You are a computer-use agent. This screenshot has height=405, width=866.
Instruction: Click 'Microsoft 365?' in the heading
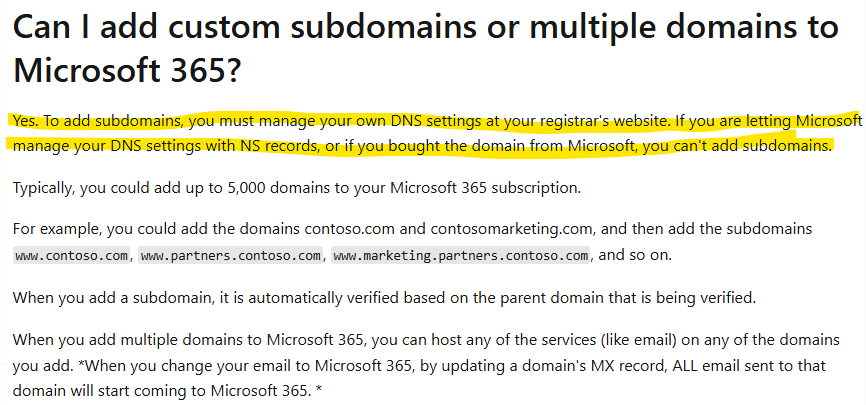127,71
